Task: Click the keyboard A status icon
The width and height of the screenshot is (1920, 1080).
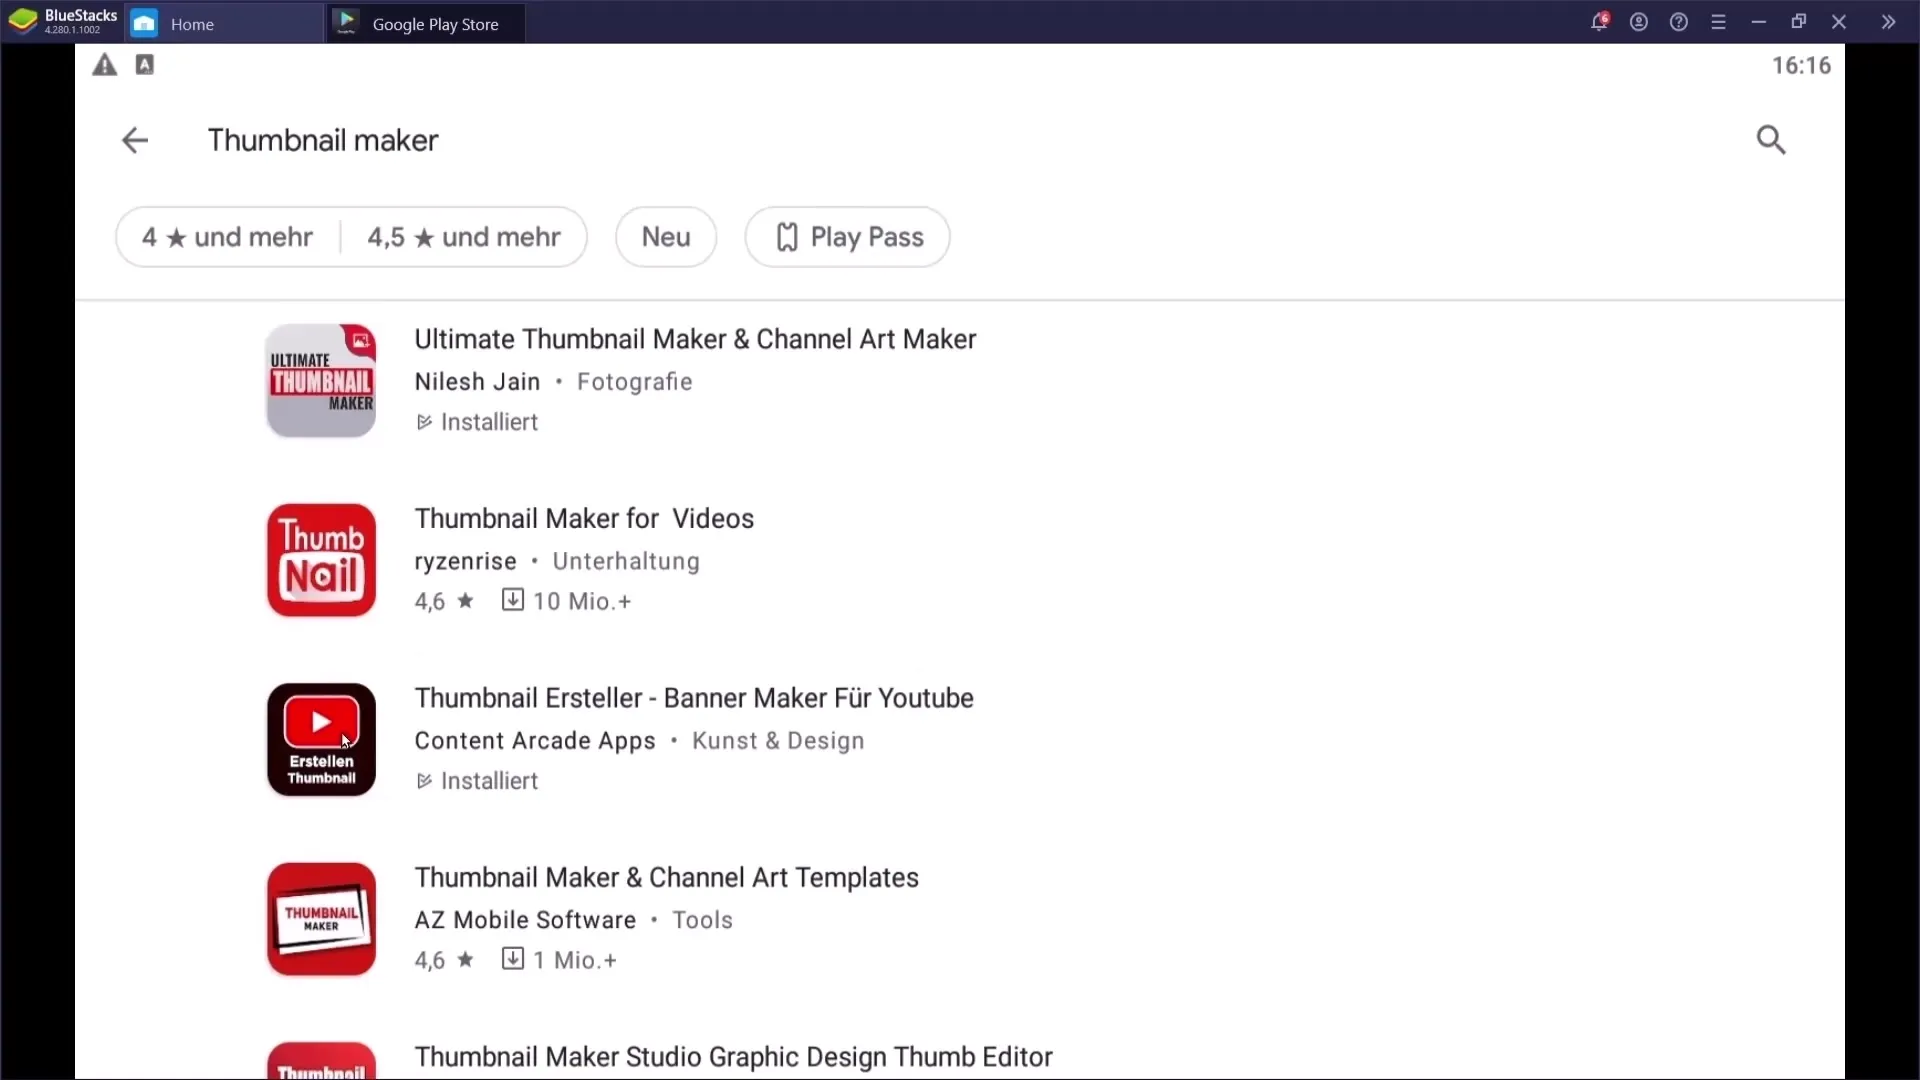Action: 145,65
